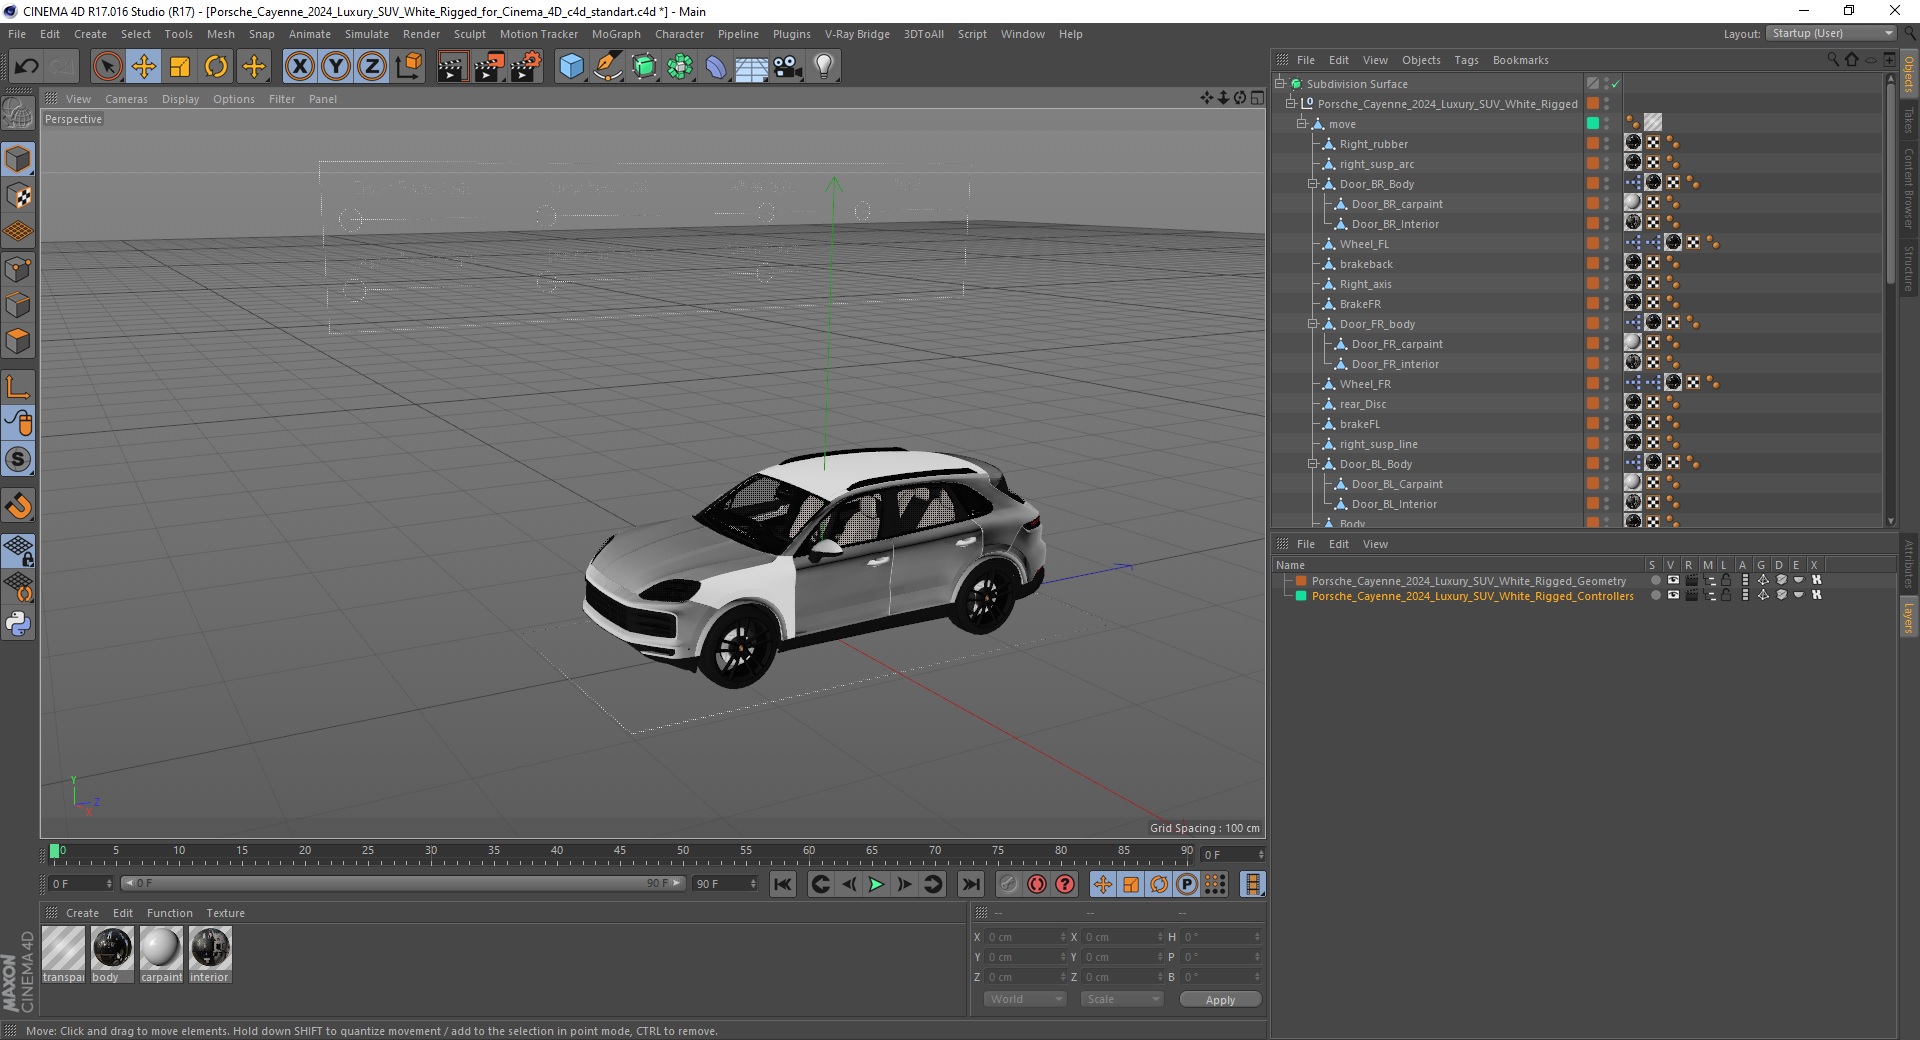Open Render Settings icon
Screen dimensions: 1920x1040
526,67
